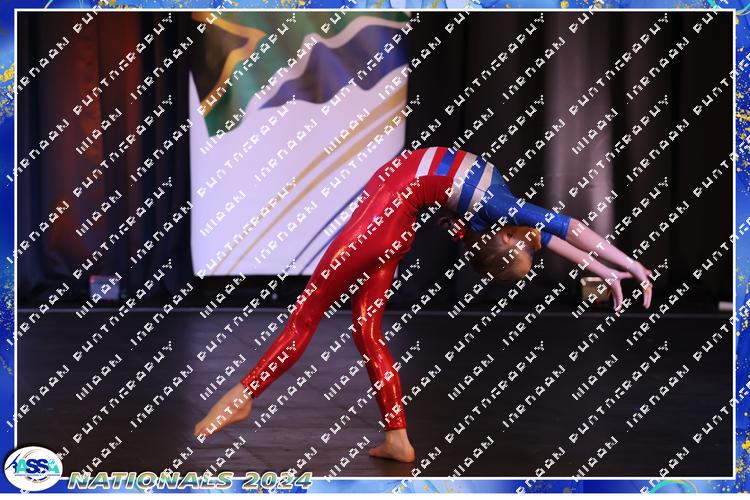Click the ASSA logo in the corner
The height and width of the screenshot is (500, 750).
(32, 468)
